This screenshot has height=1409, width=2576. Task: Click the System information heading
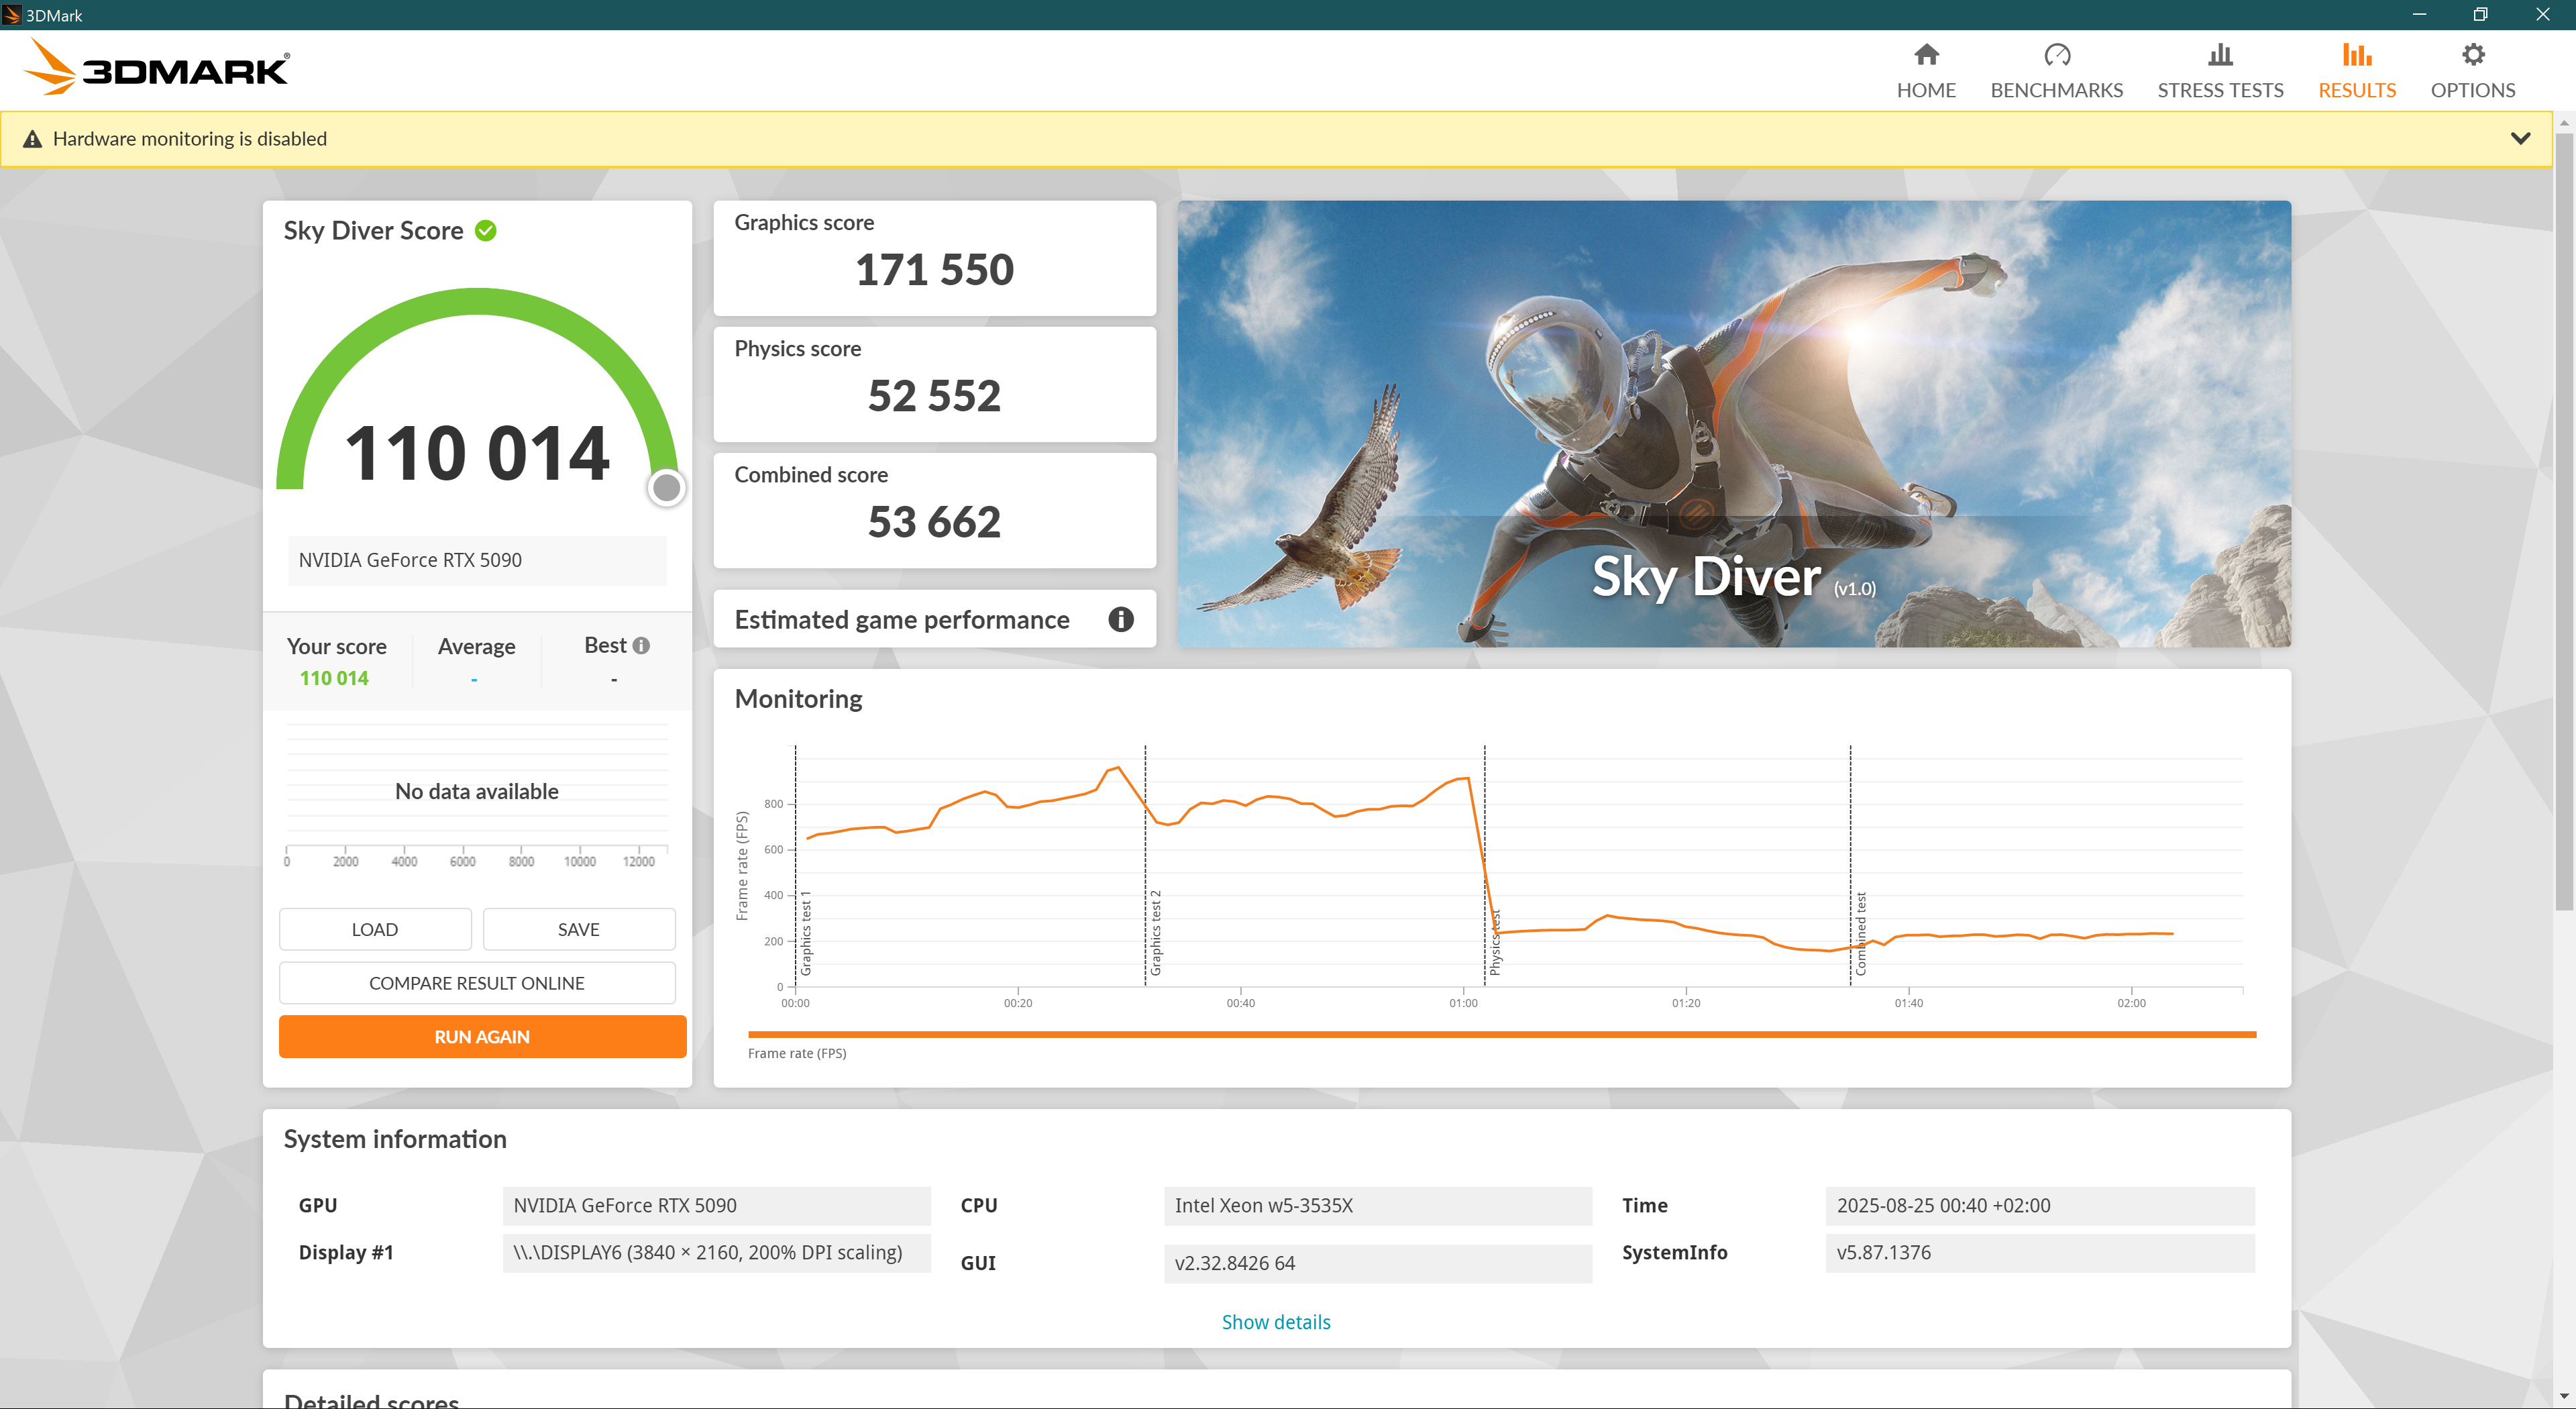395,1139
